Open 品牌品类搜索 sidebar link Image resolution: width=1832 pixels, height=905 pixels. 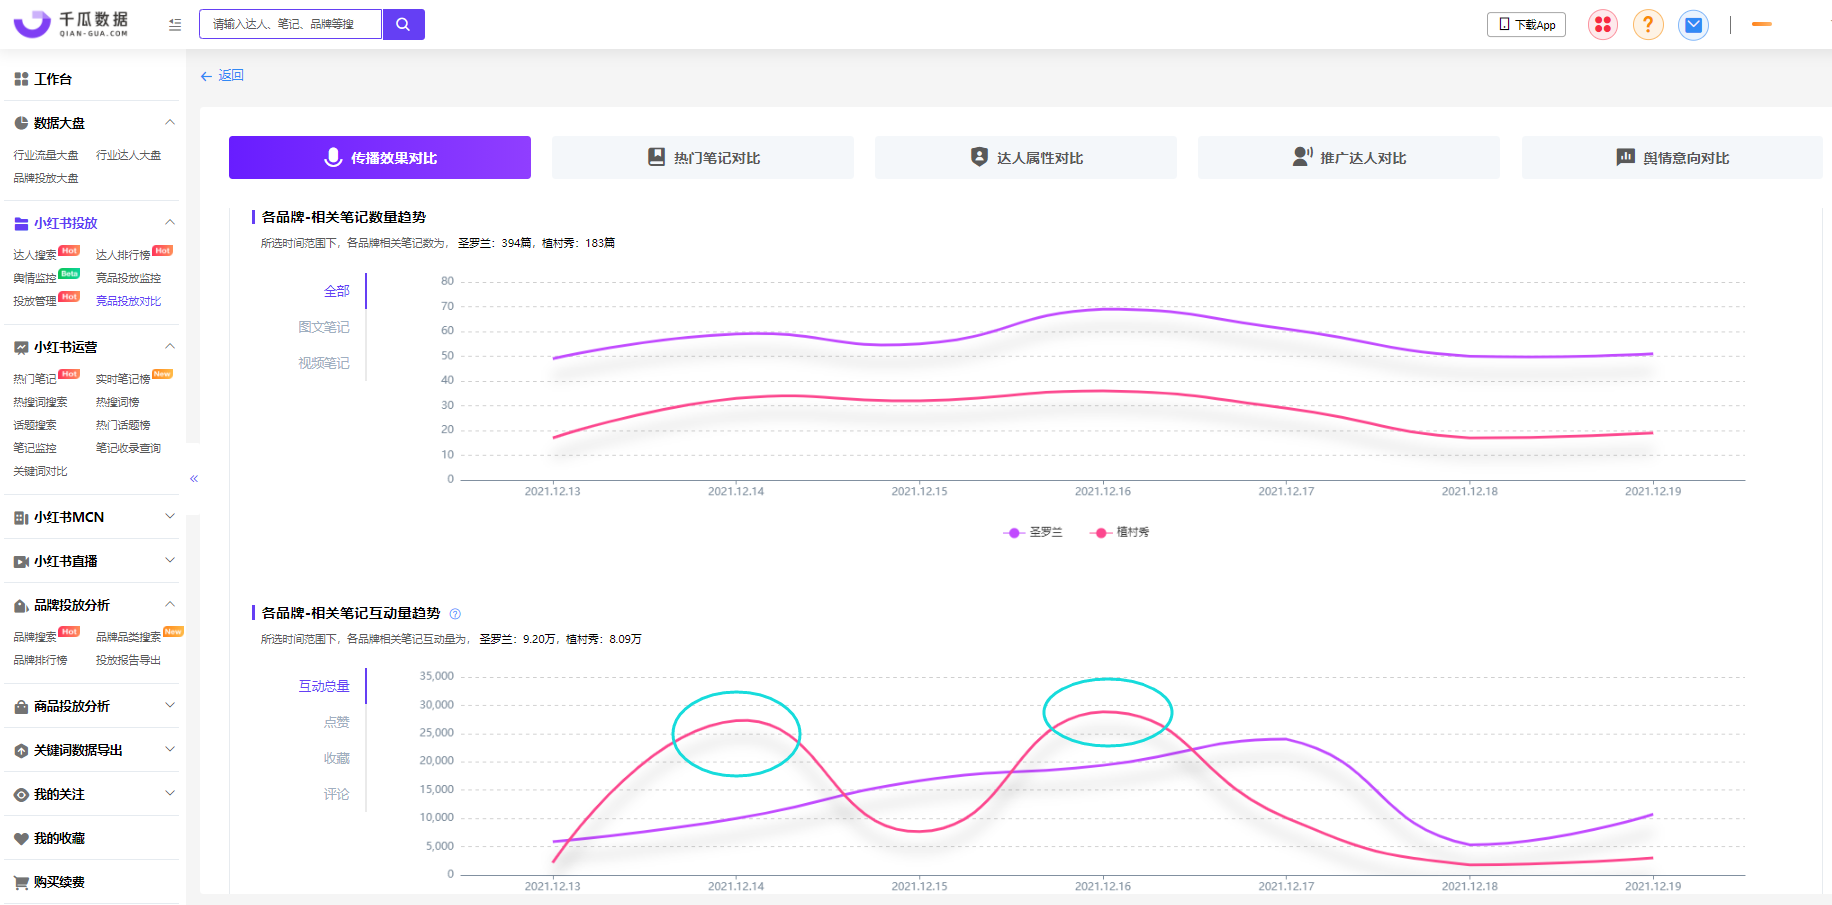128,637
